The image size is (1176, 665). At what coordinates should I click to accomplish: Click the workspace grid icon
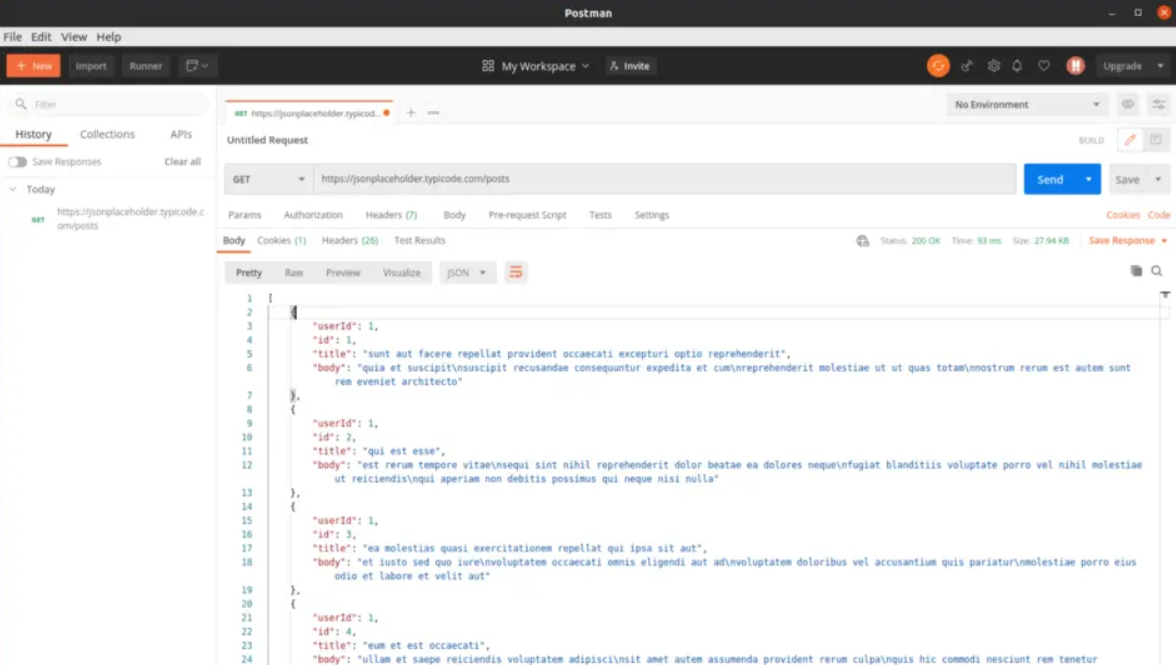click(x=488, y=66)
